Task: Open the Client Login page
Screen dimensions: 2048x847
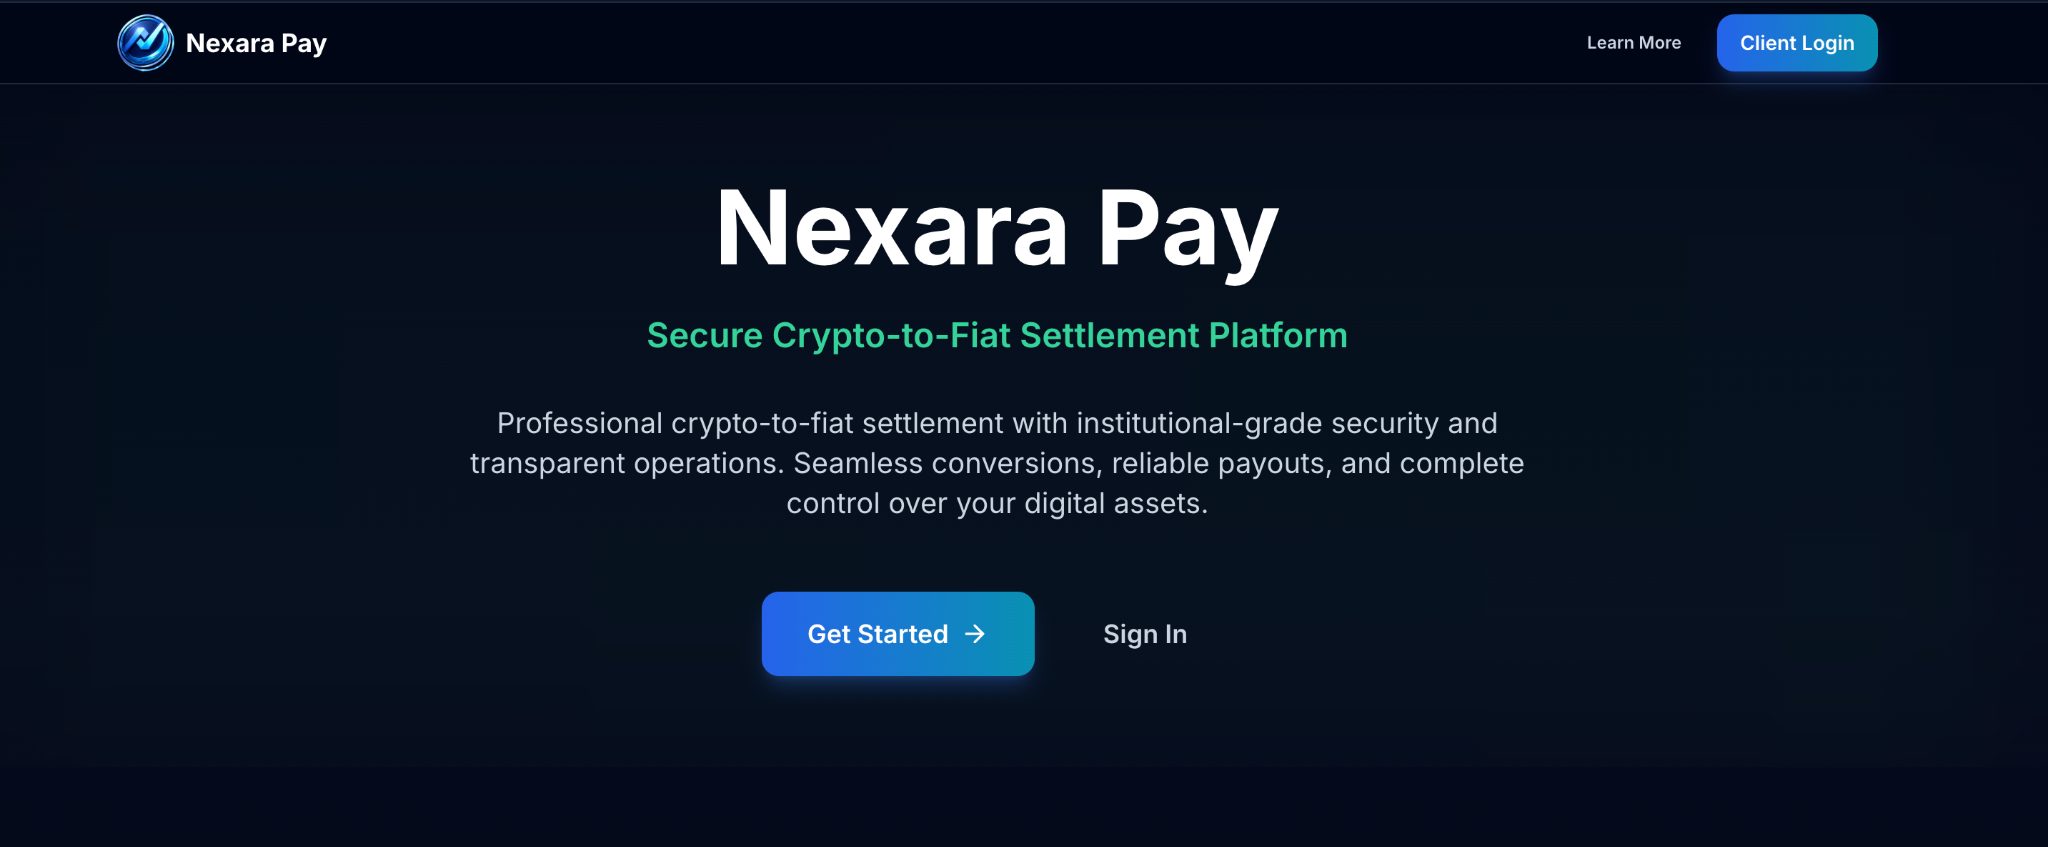Action: [x=1796, y=43]
